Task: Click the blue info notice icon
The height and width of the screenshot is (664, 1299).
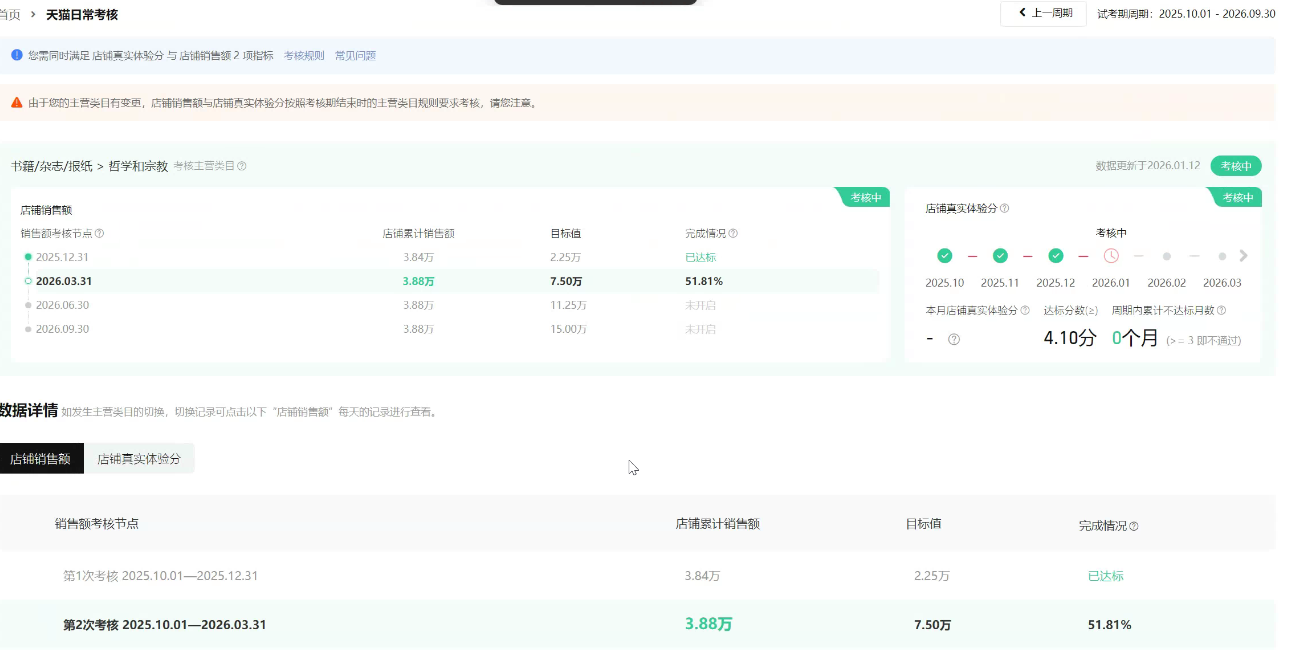Action: (x=17, y=55)
